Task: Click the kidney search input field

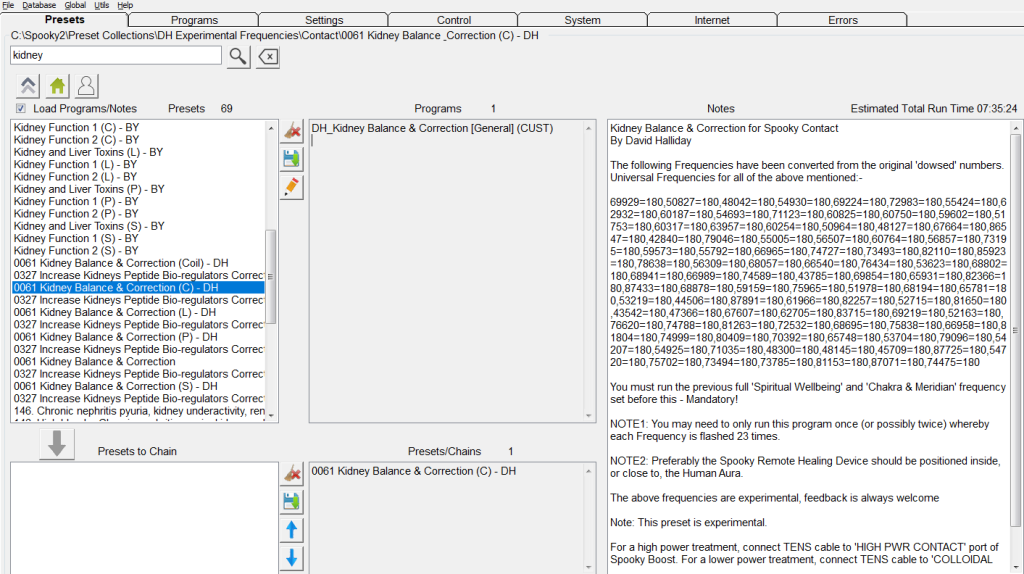Action: click(x=115, y=56)
